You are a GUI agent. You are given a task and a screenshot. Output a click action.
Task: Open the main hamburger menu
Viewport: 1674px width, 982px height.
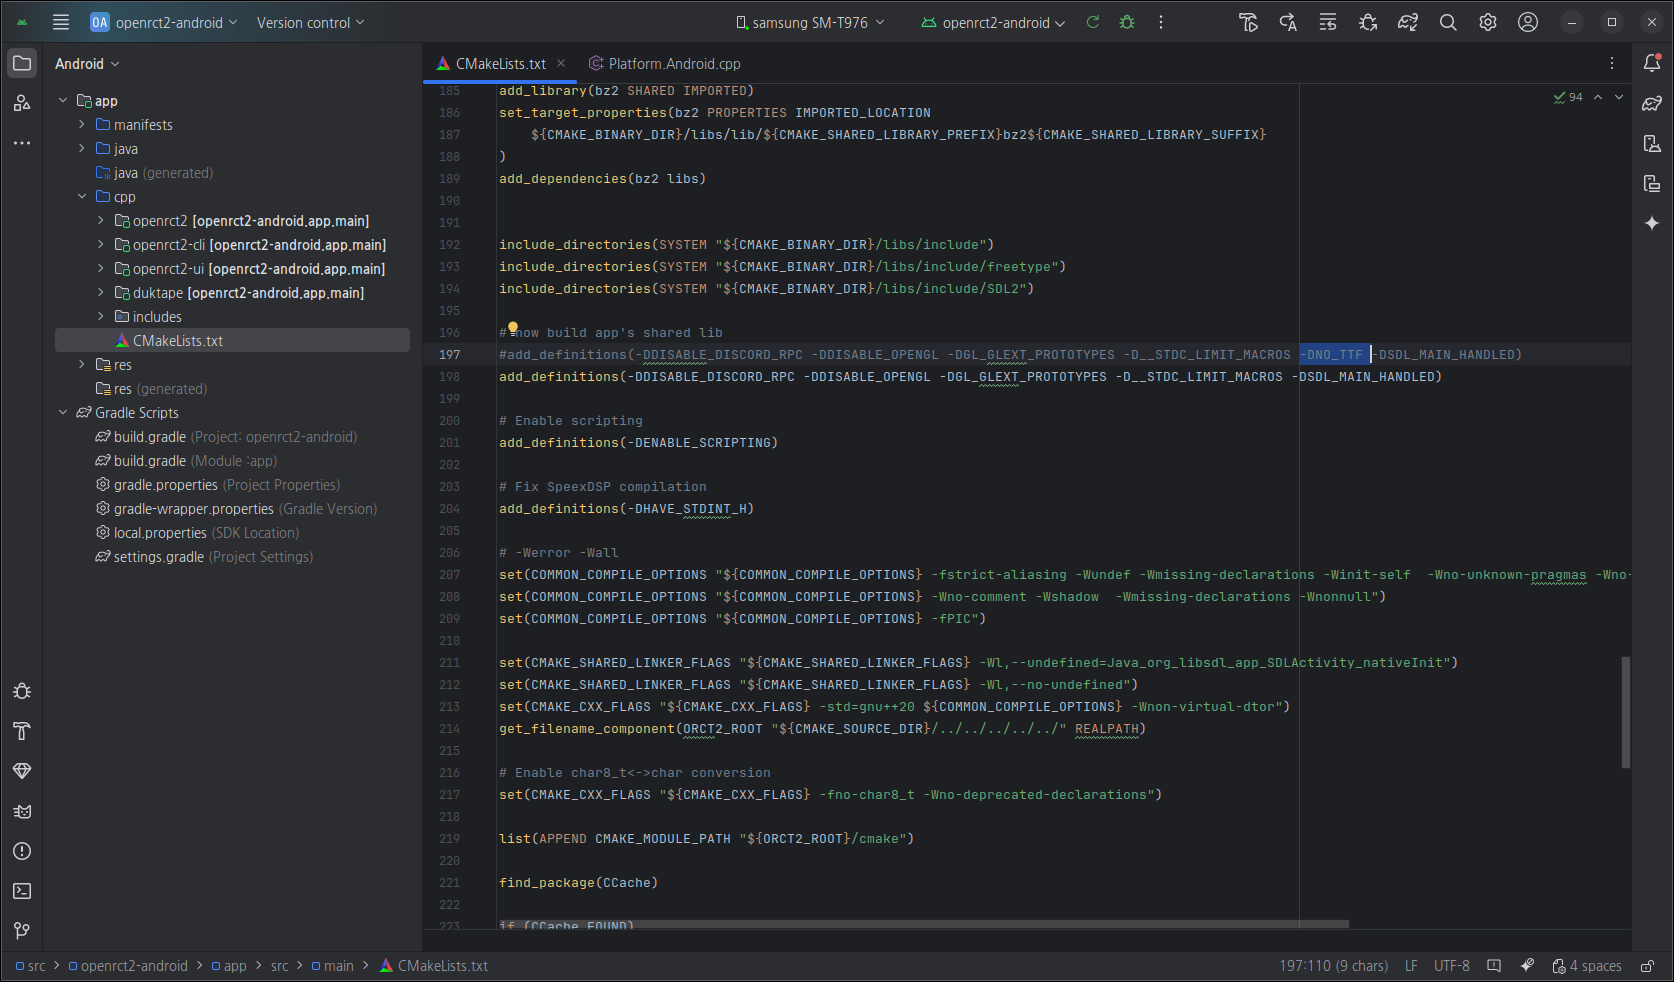pos(61,22)
